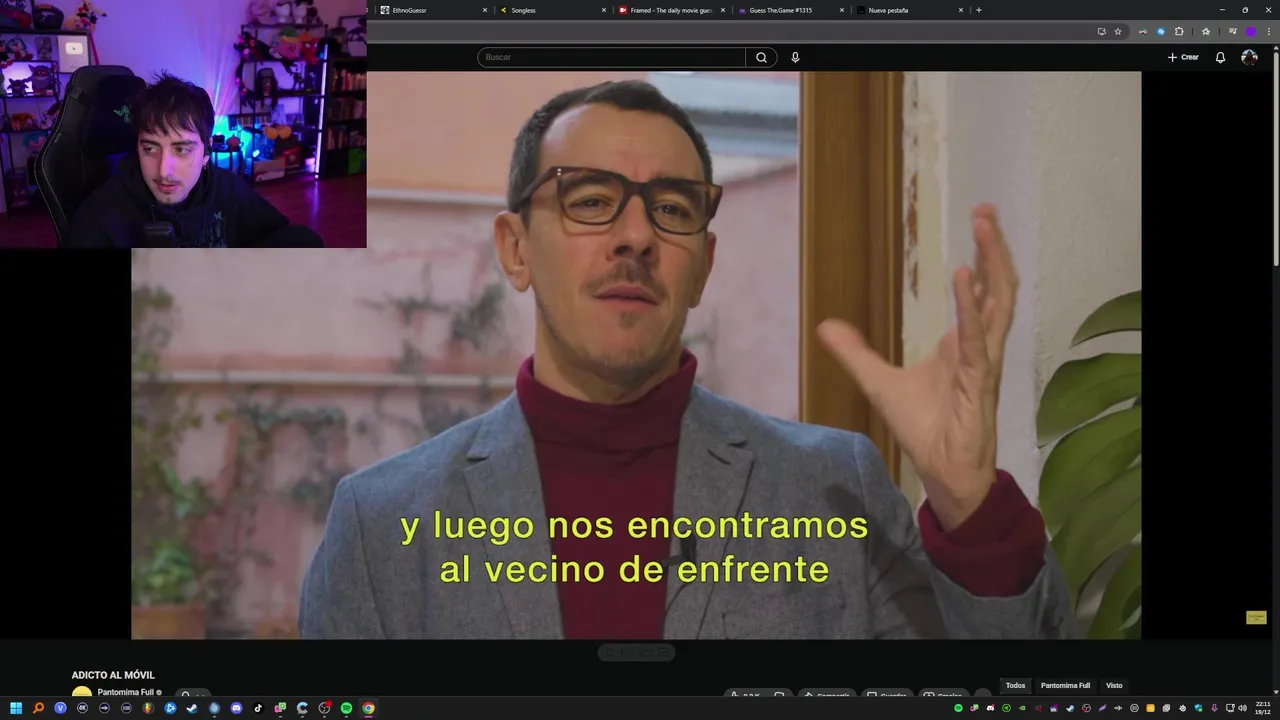Click the YouTube search magnifier button
This screenshot has width=1280, height=720.
coord(761,57)
